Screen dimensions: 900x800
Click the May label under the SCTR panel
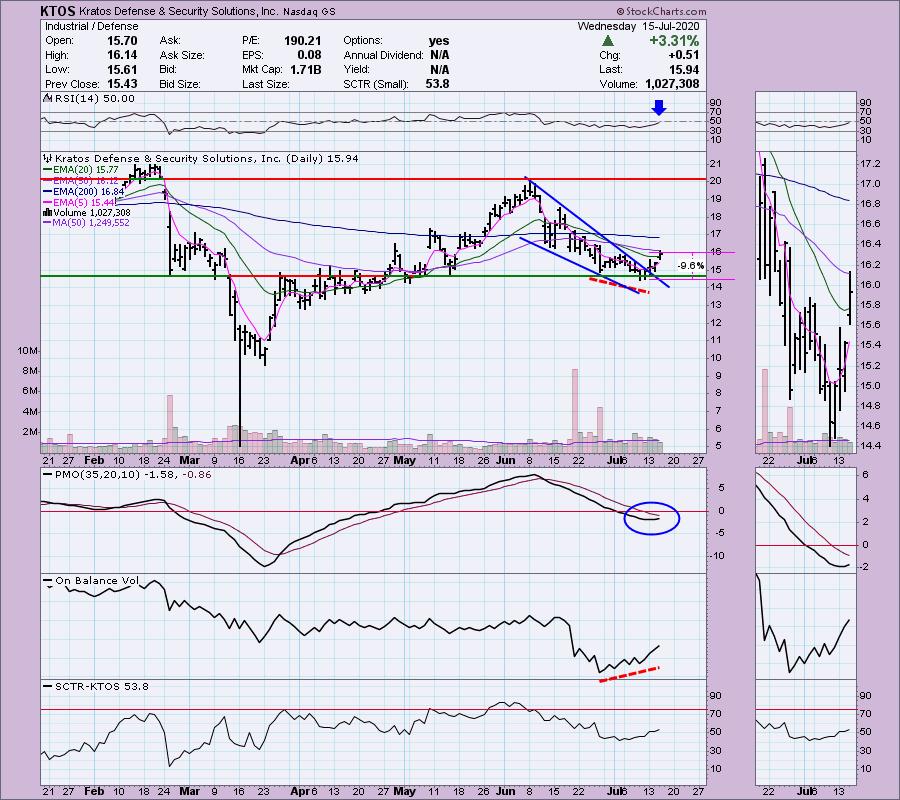pyautogui.click(x=405, y=791)
